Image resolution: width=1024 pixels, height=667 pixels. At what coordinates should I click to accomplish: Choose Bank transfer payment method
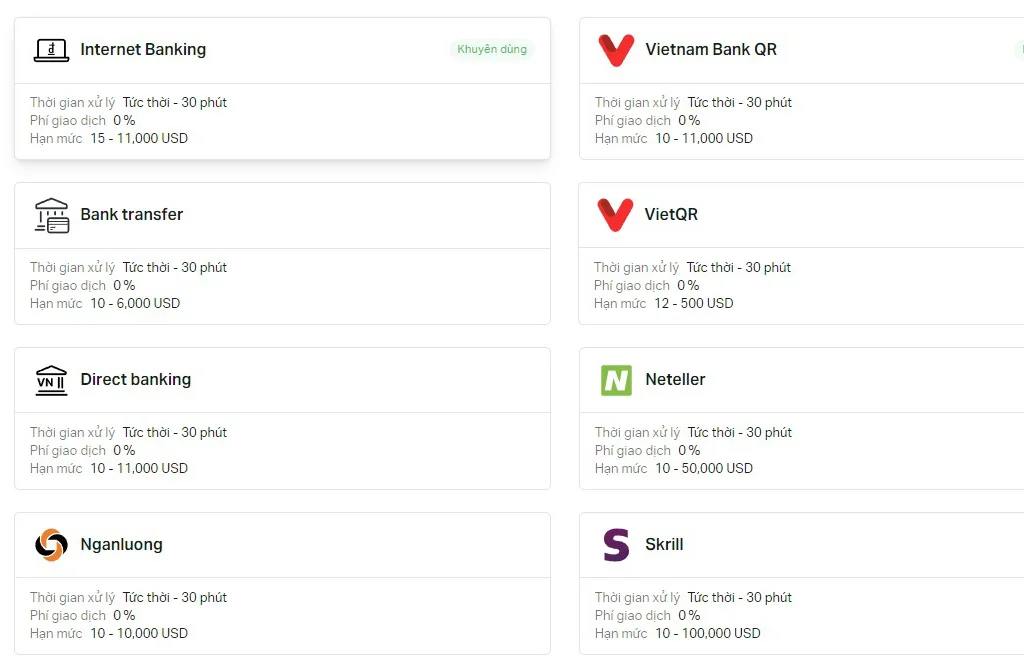(x=132, y=215)
